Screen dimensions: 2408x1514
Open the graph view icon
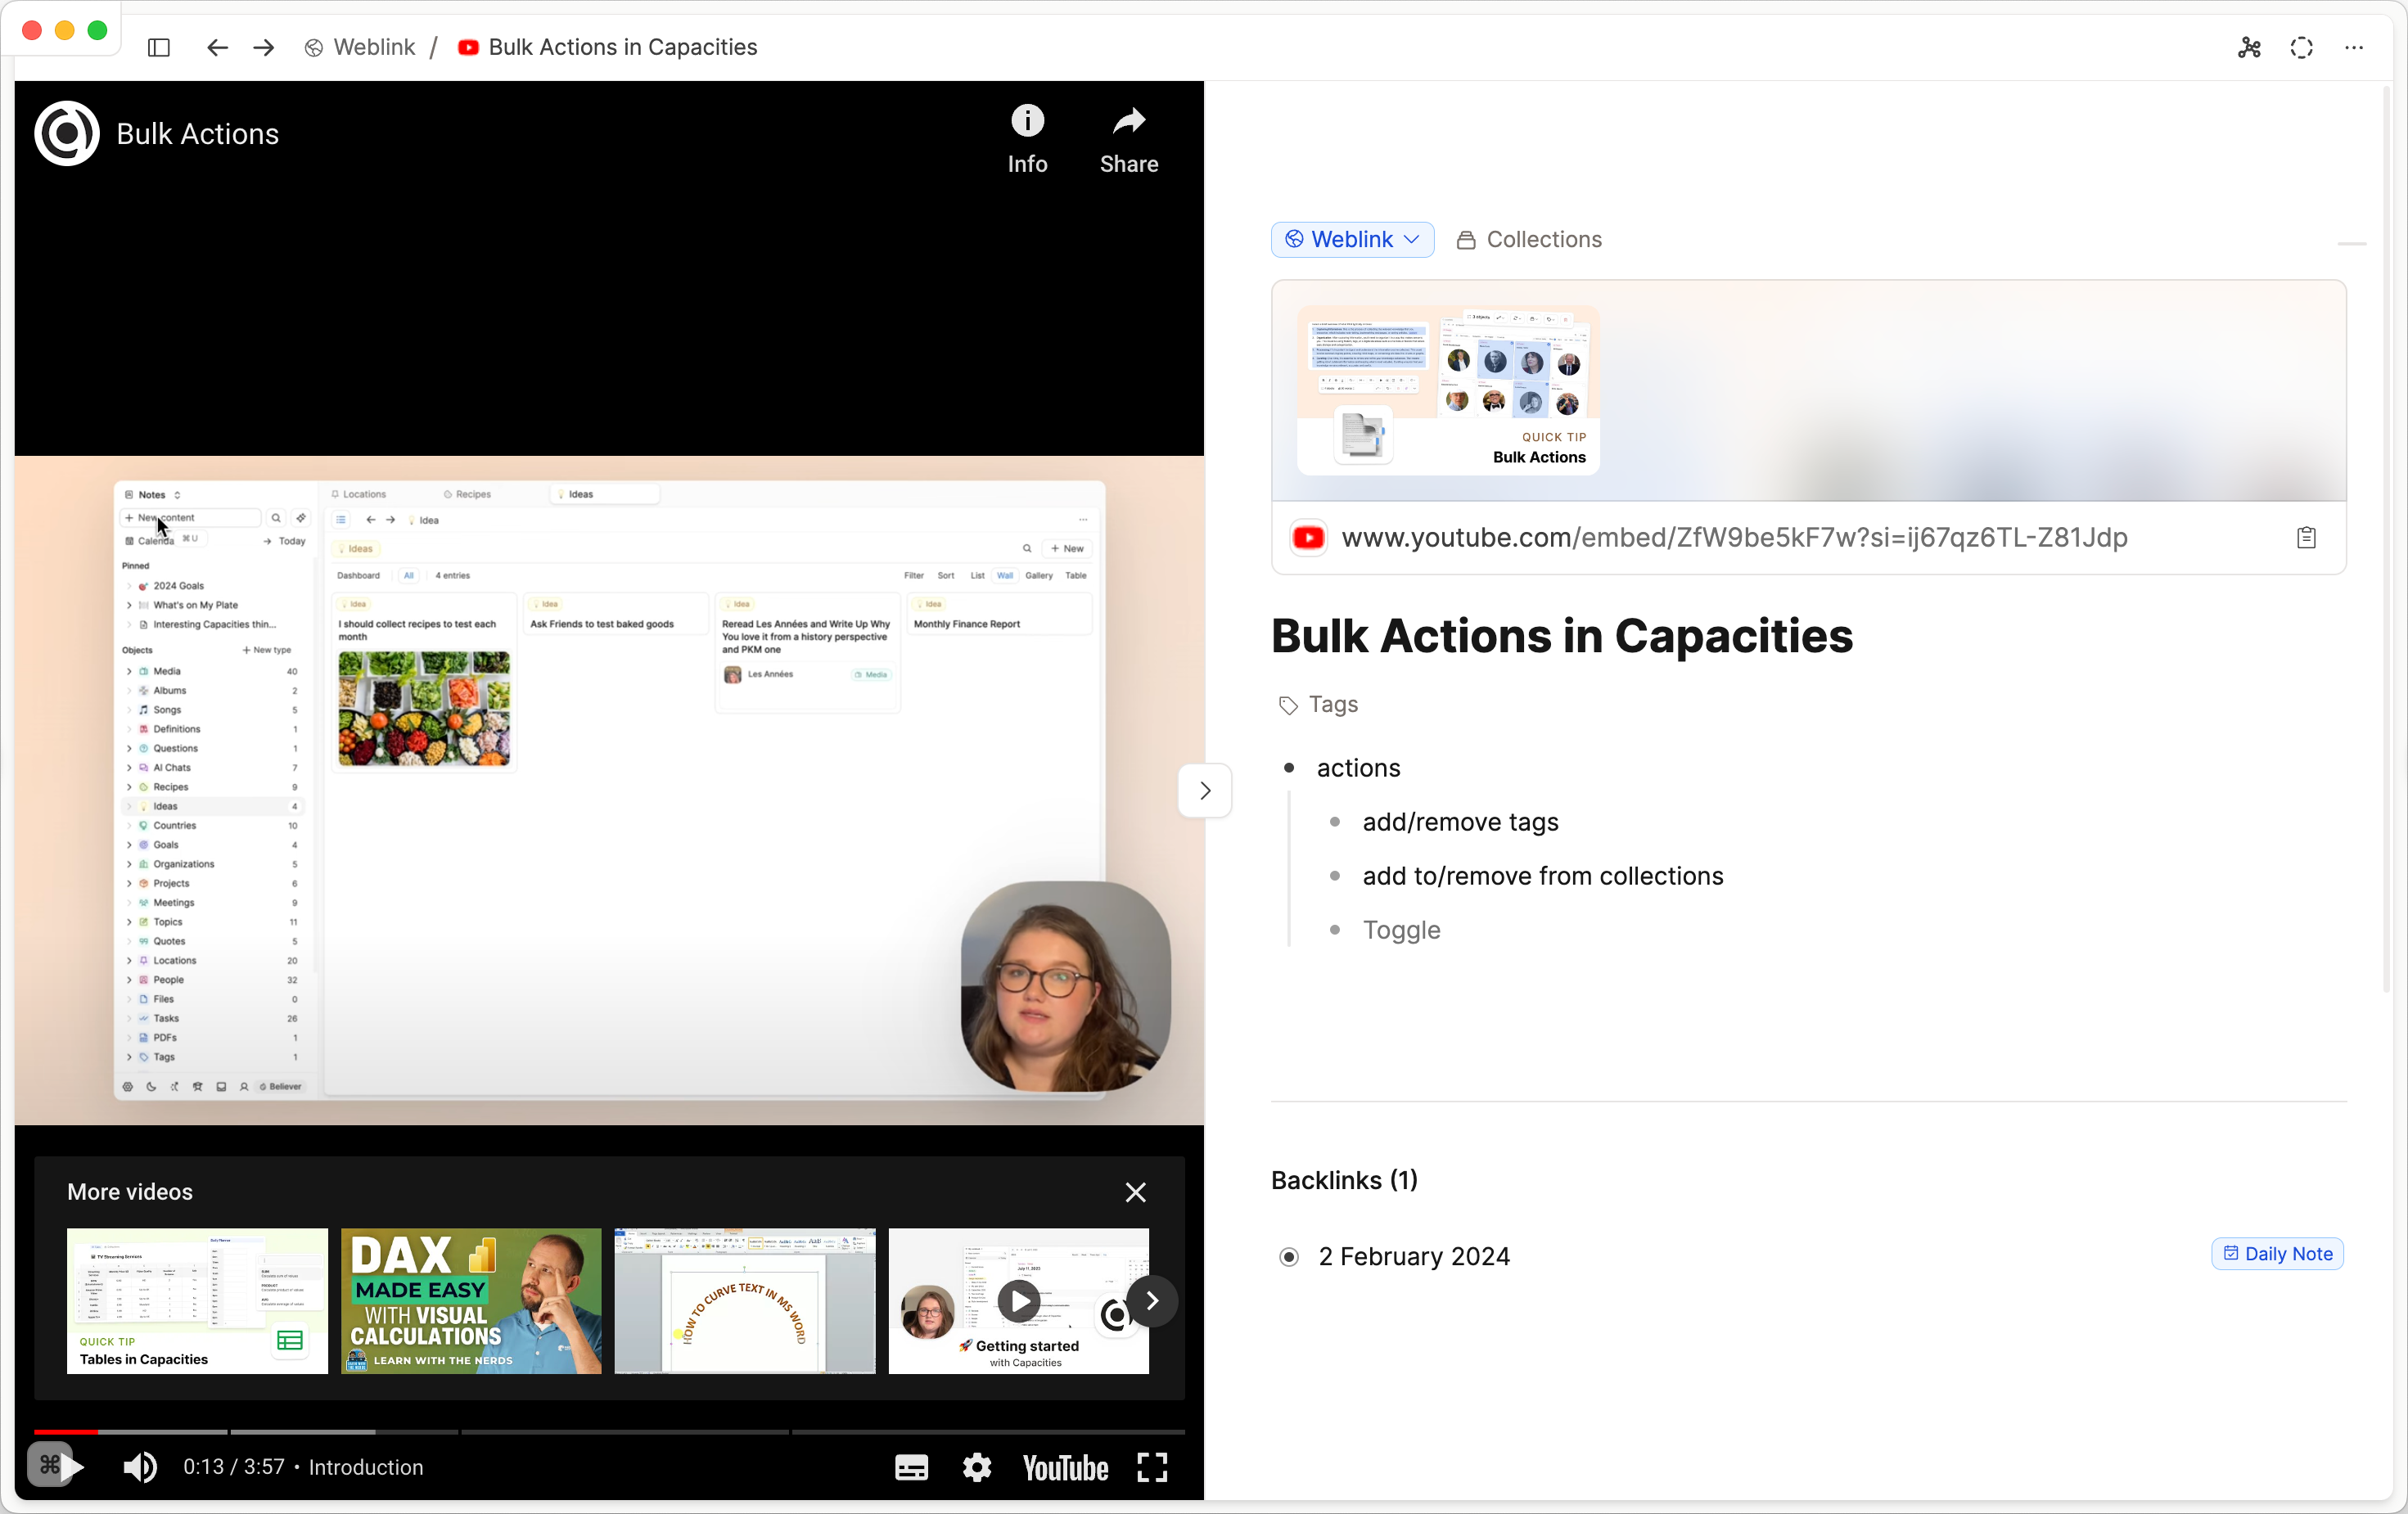coord(2249,47)
